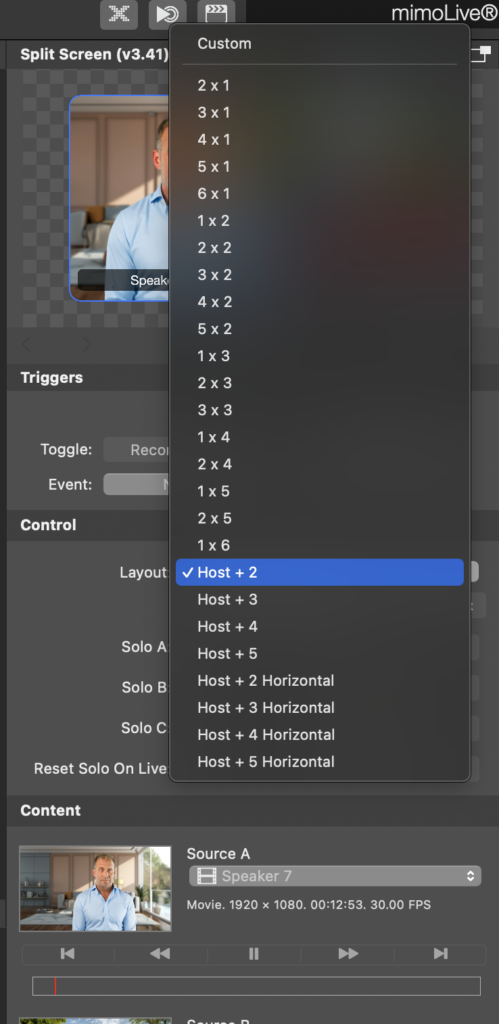Rewind the Source A movie
Viewport: 499px width, 1024px height.
(x=160, y=953)
